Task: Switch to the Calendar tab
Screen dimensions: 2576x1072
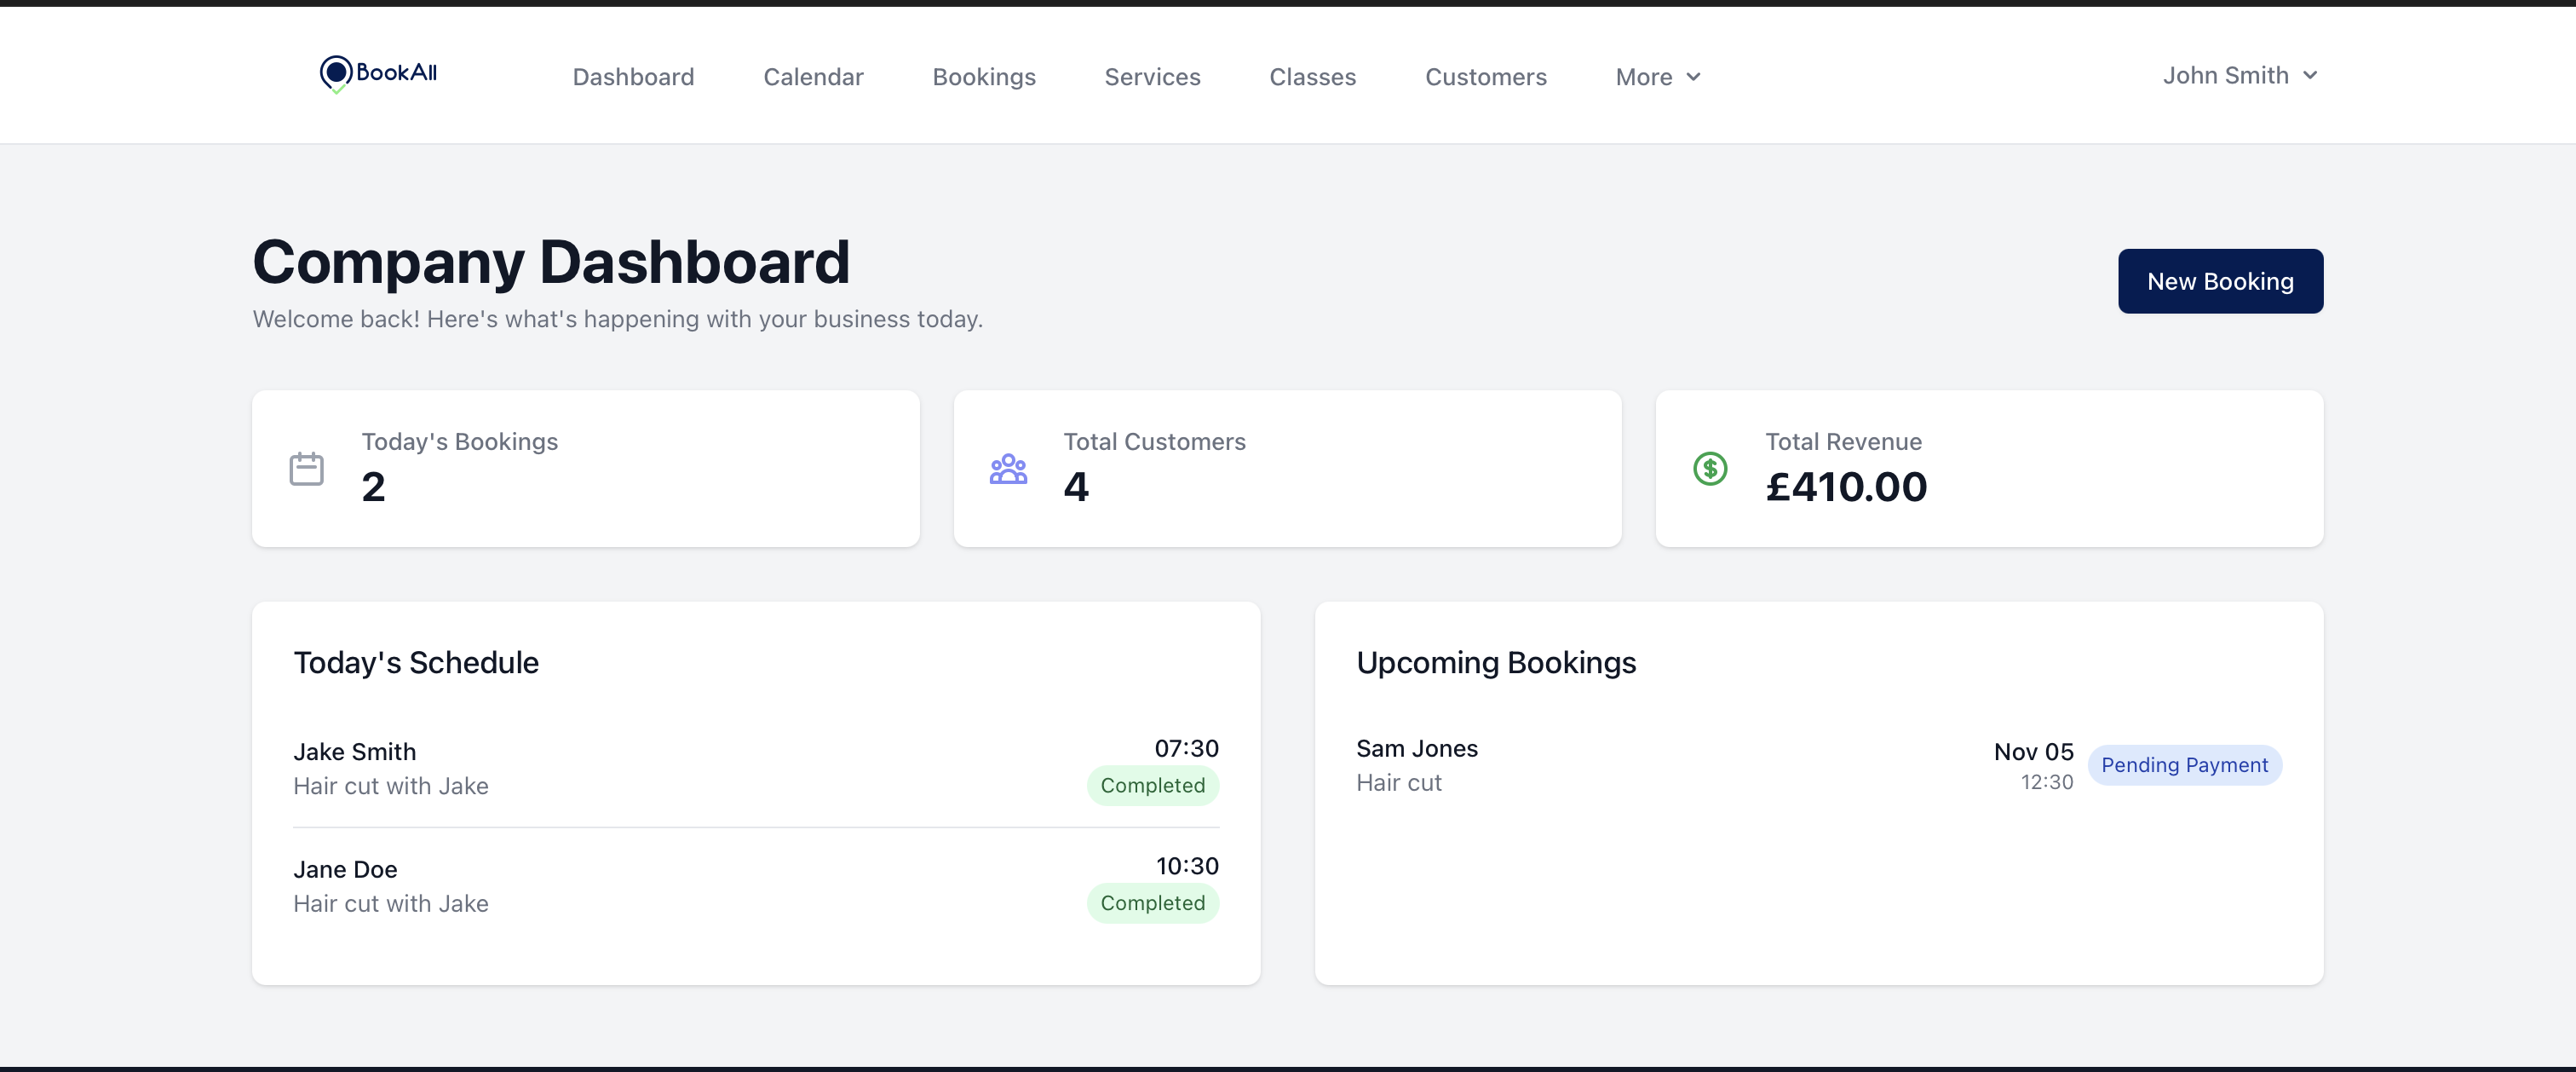Action: [x=813, y=76]
